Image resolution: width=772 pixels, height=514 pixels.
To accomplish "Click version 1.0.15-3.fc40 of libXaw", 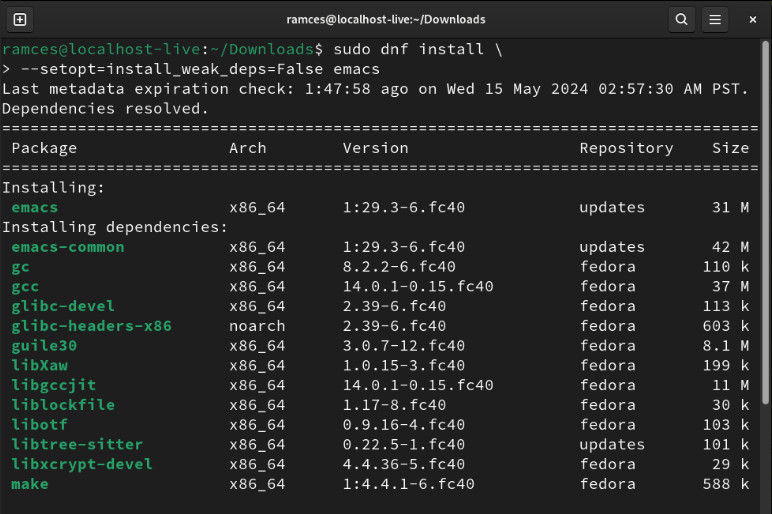I will (404, 365).
